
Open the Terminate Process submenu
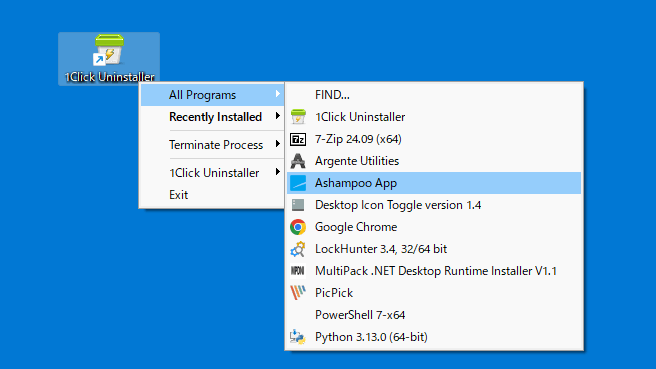213,145
